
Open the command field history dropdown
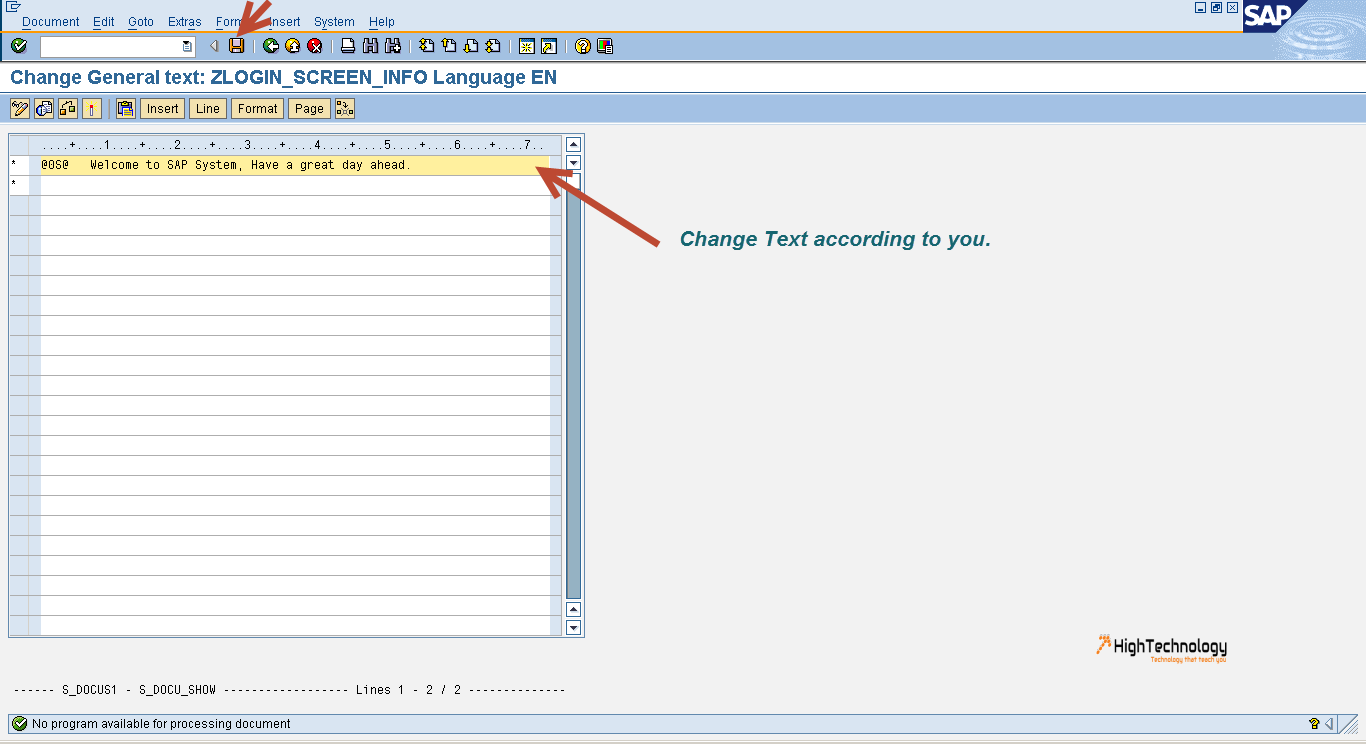(187, 46)
